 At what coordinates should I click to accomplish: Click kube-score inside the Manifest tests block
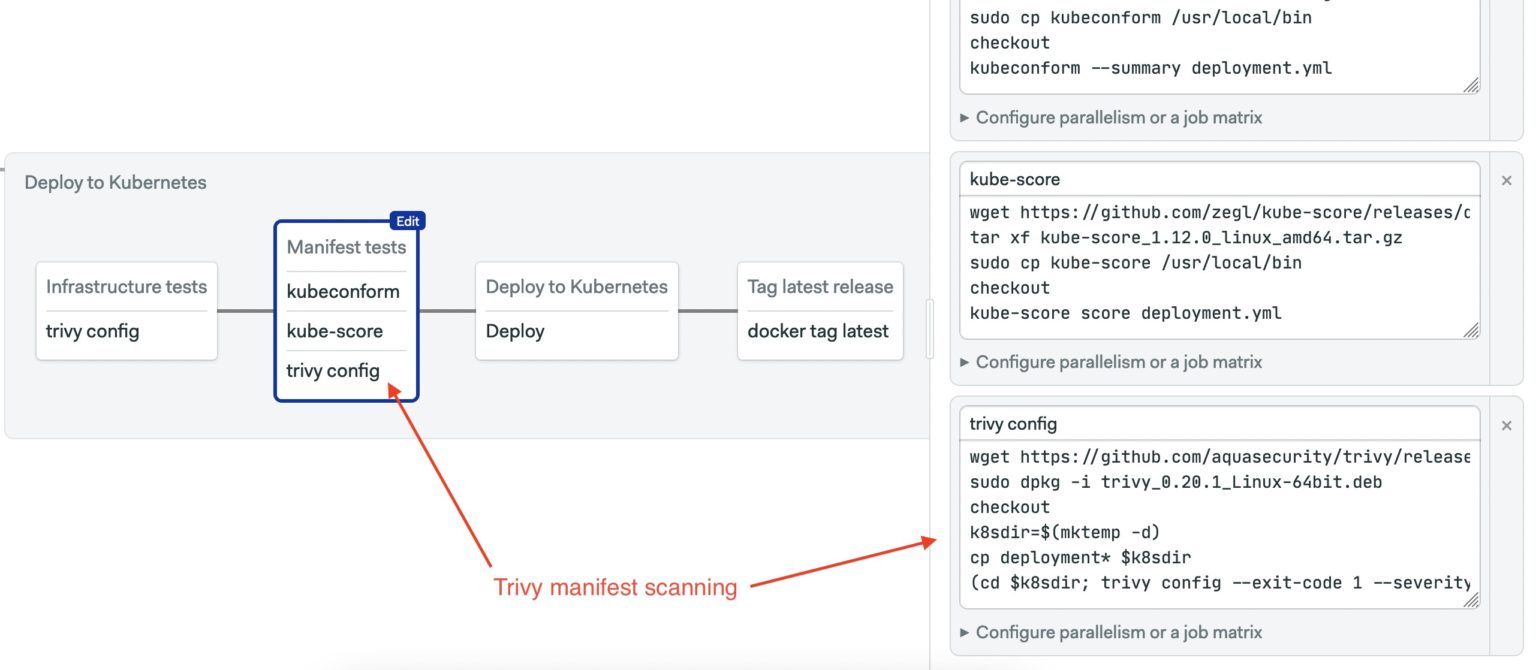click(333, 331)
